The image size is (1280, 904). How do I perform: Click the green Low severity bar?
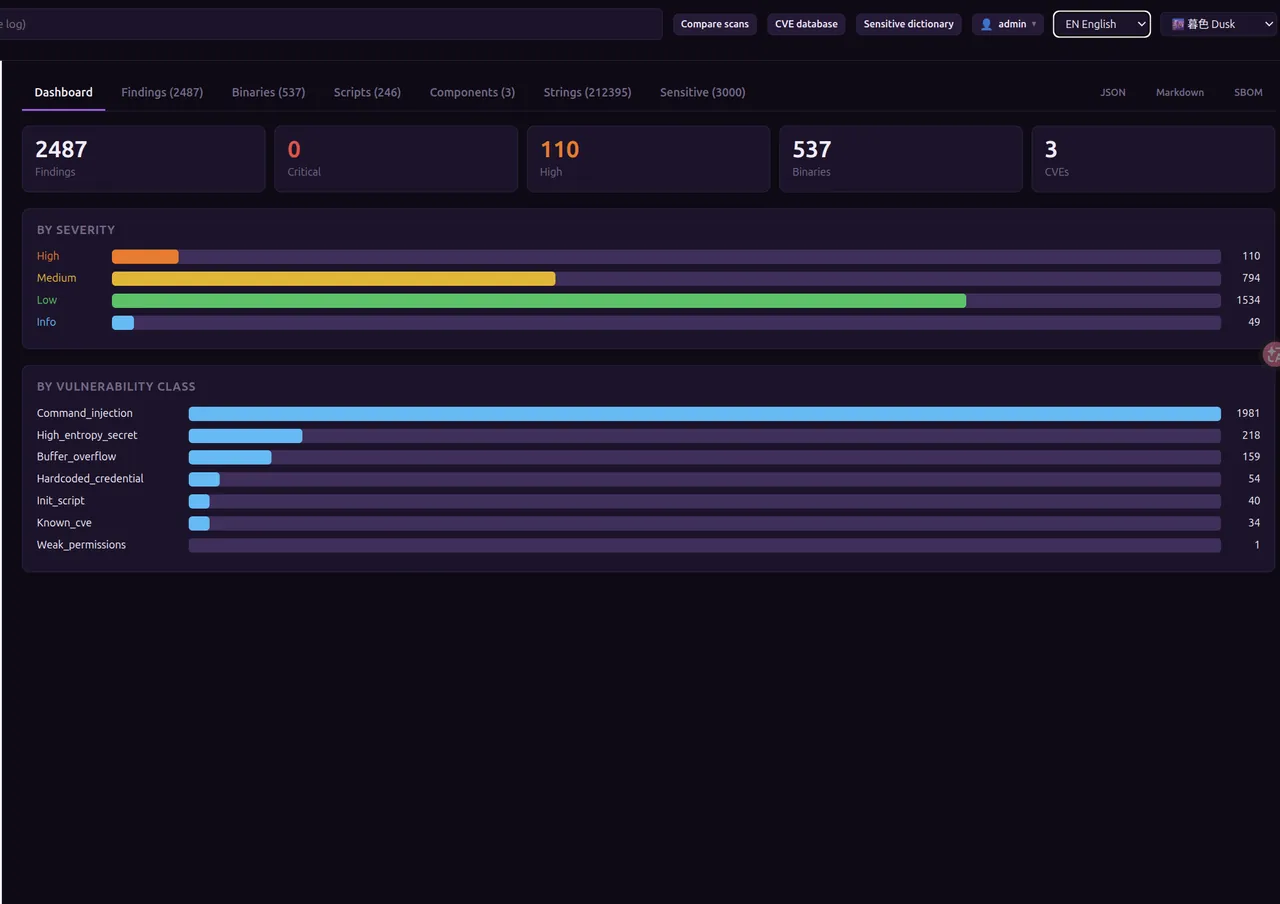point(539,300)
